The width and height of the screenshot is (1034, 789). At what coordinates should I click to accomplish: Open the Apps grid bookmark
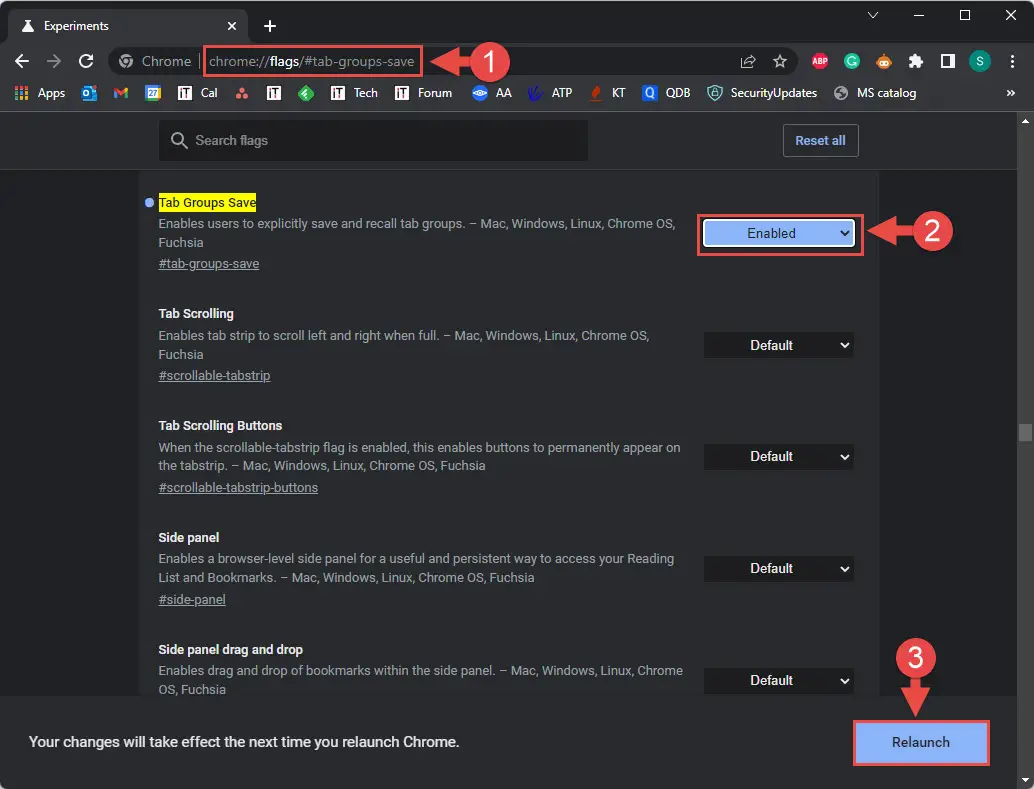click(40, 93)
